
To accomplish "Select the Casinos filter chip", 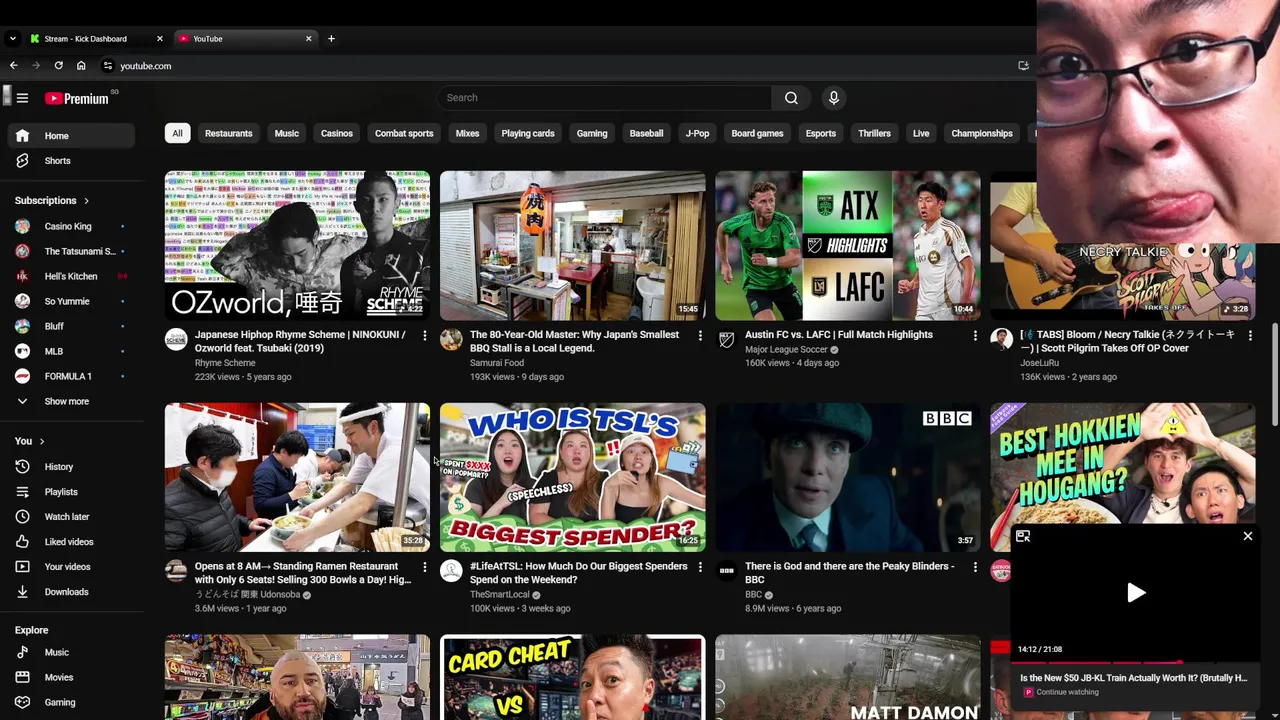I will [x=337, y=133].
